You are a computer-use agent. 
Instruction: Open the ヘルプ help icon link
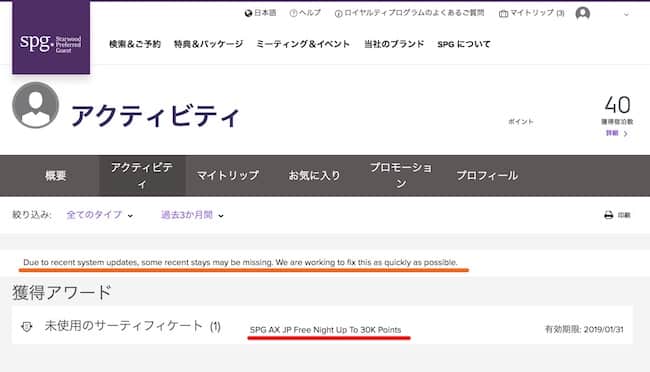tap(293, 13)
